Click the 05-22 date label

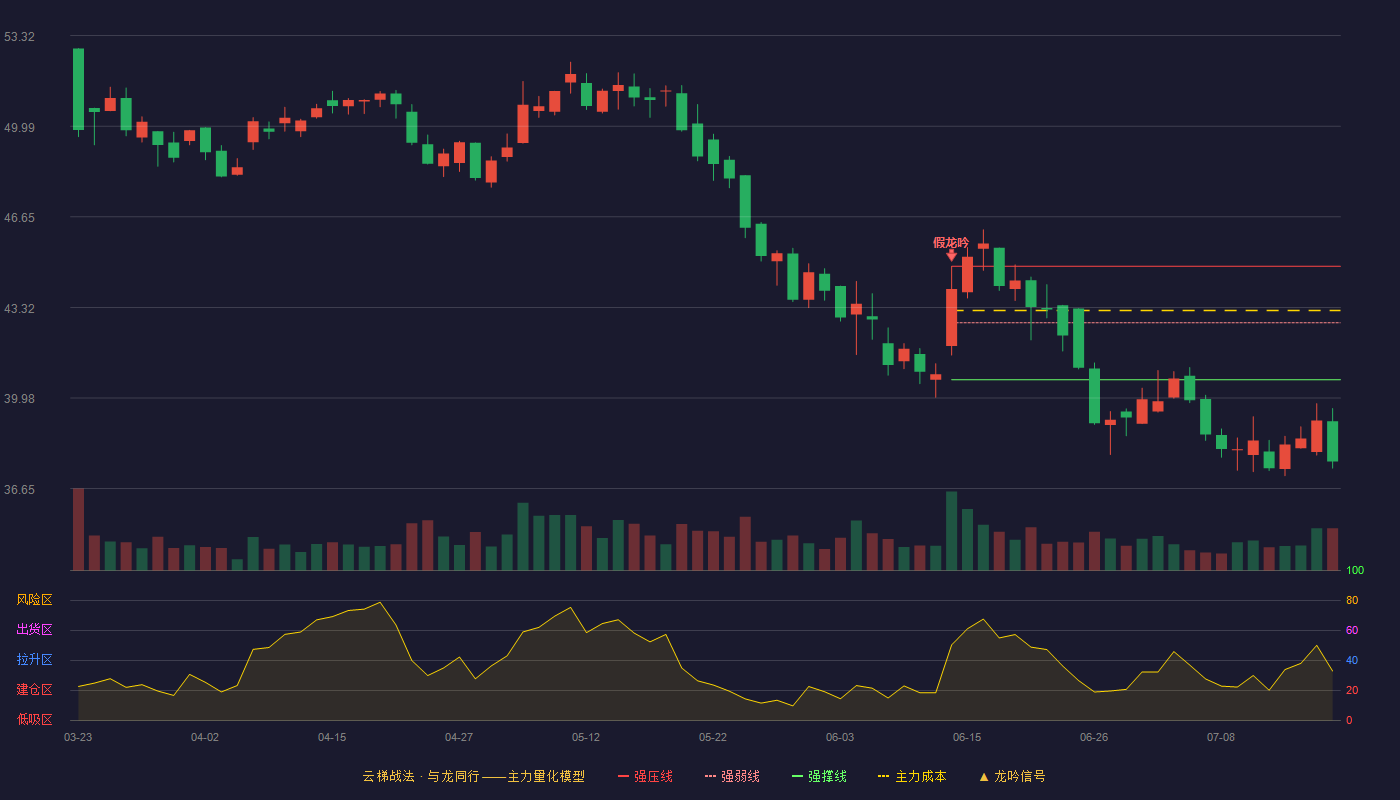click(713, 737)
